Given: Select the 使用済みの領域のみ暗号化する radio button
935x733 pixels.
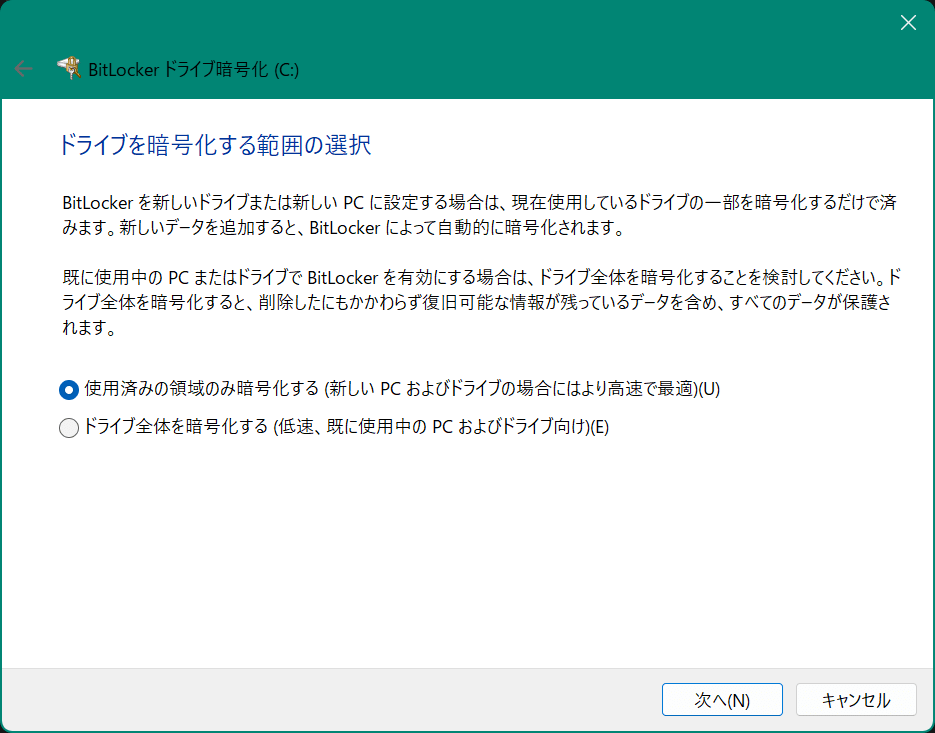Looking at the screenshot, I should [69, 390].
